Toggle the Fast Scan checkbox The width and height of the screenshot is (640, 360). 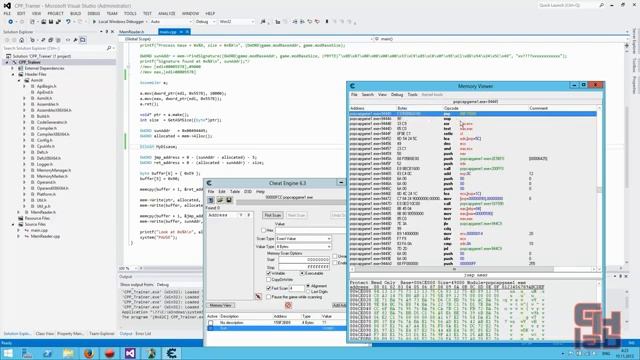point(269,288)
